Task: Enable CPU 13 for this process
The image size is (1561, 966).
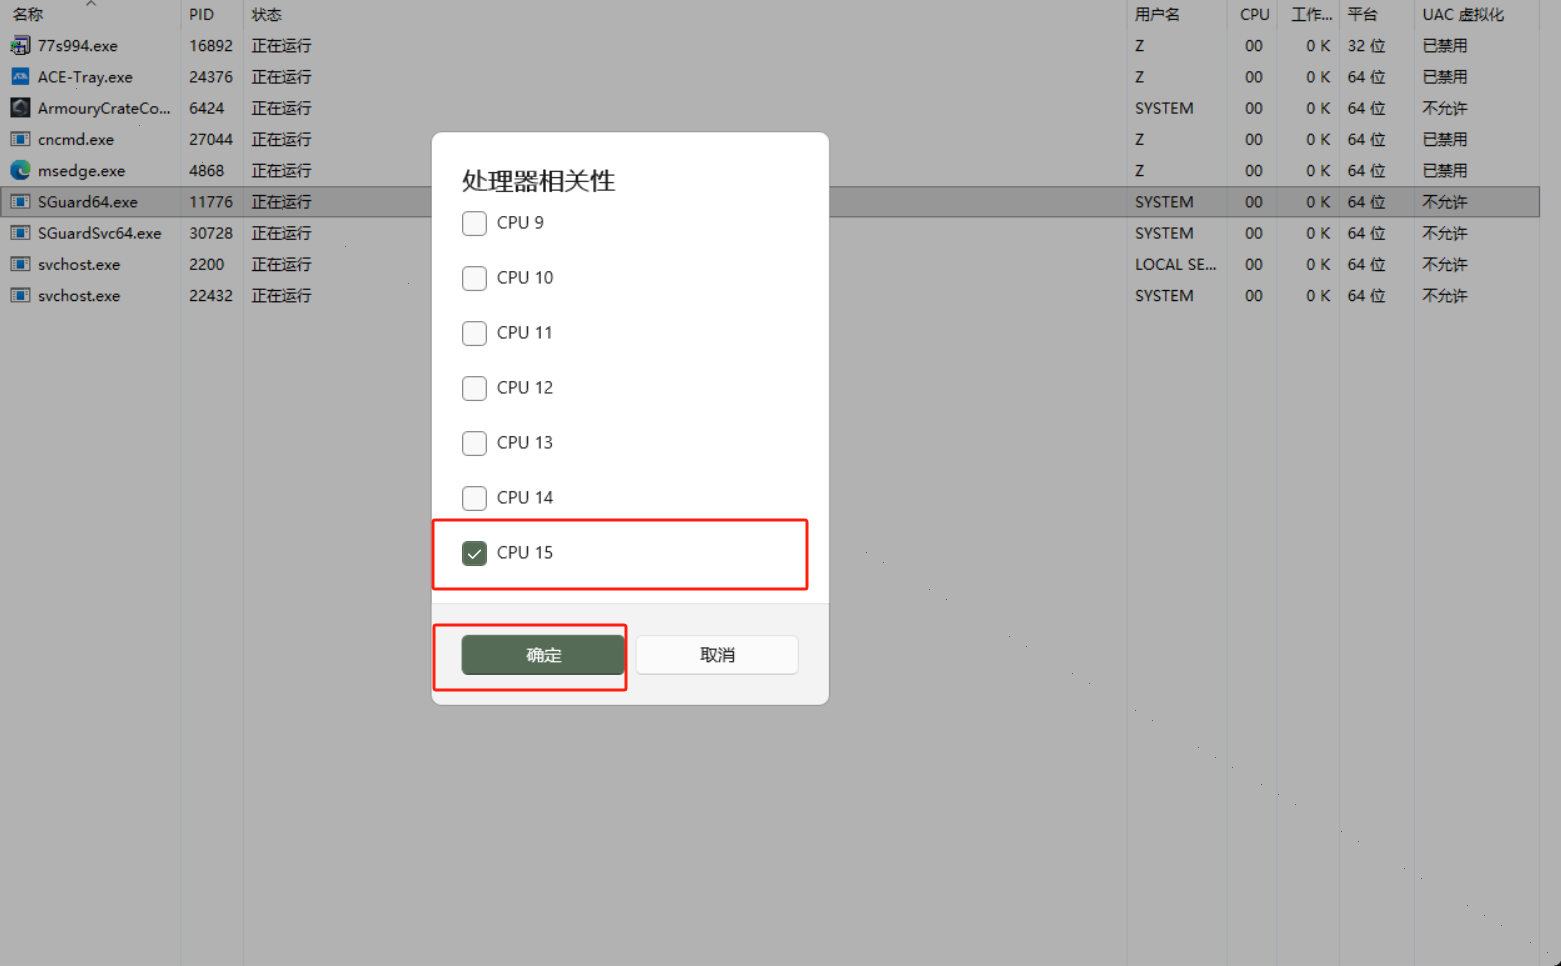Action: tap(474, 443)
